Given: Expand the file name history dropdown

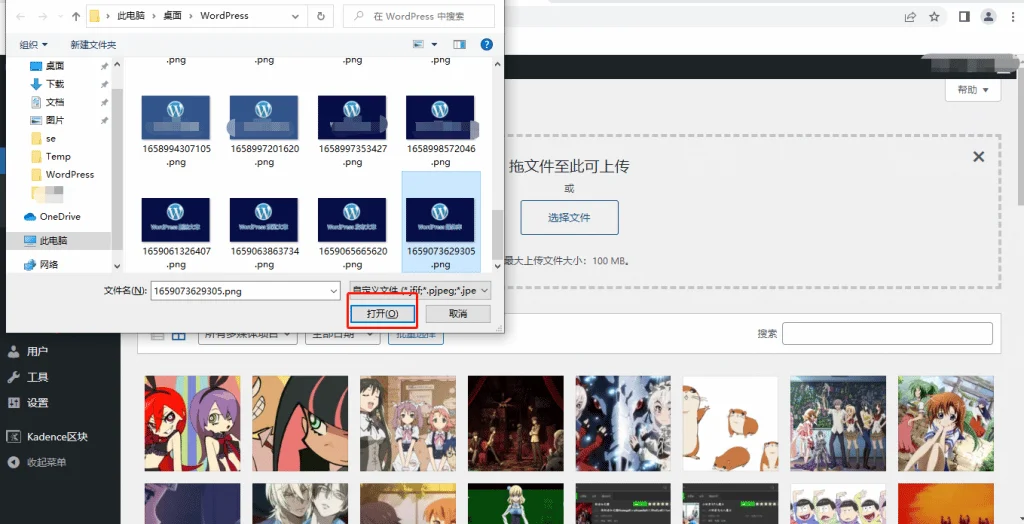Looking at the screenshot, I should click(x=334, y=291).
